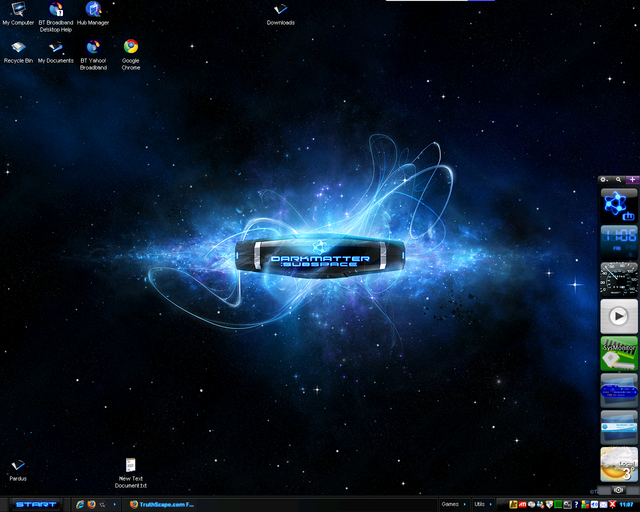This screenshot has width=640, height=512.
Task: Add a gadget with the plus button
Action: coord(632,179)
